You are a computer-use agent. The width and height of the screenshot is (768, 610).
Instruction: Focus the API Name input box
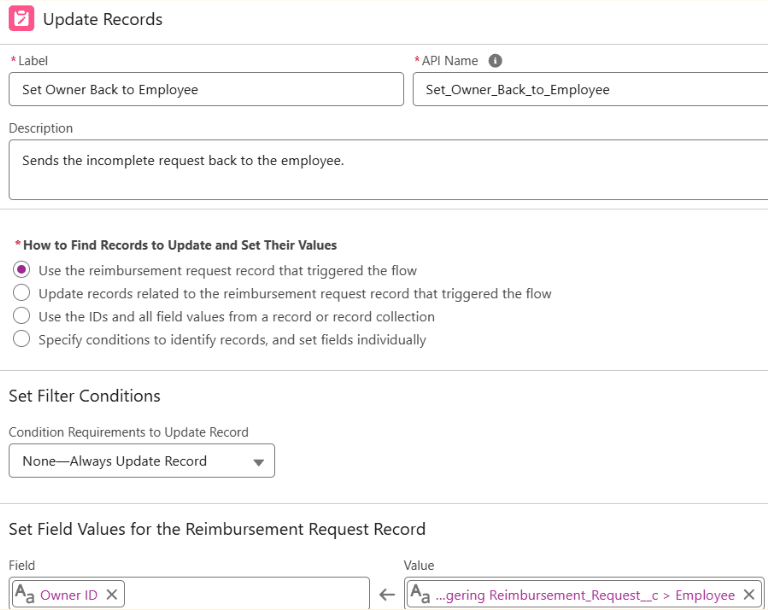coord(588,90)
